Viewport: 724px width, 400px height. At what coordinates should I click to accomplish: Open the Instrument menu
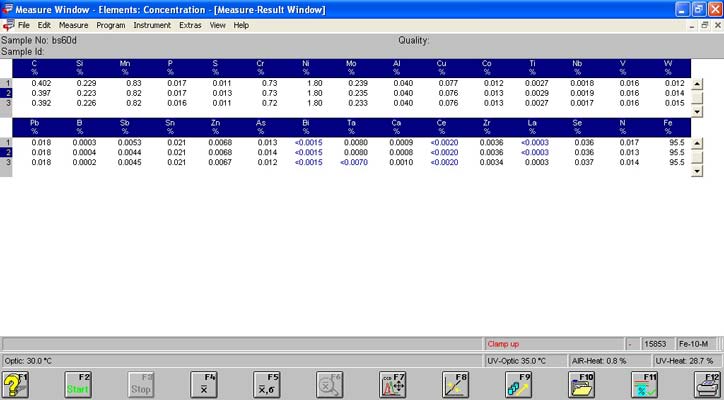point(152,25)
